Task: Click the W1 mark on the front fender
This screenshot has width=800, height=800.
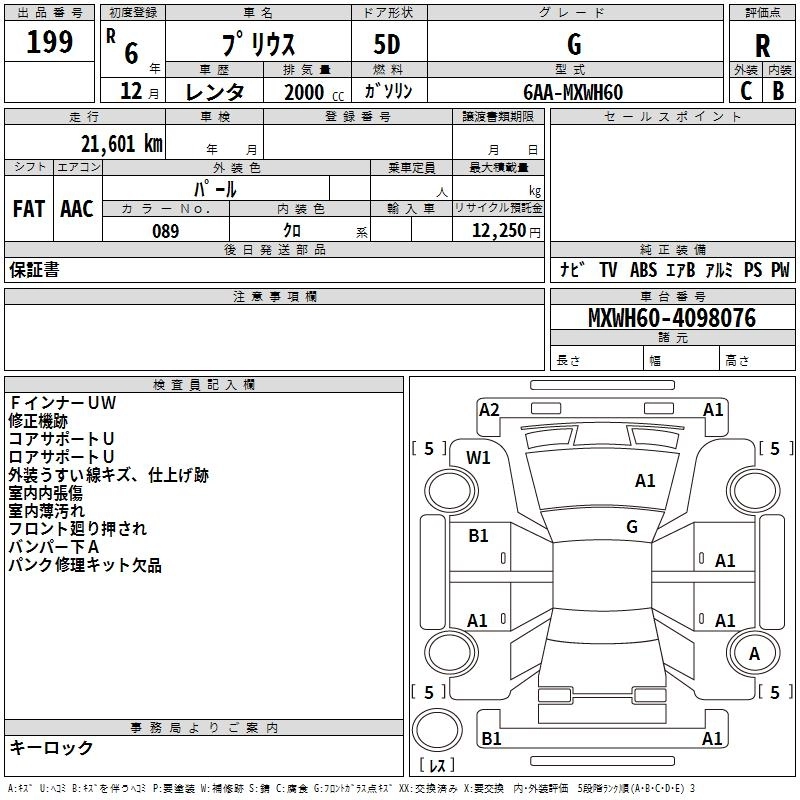Action: pyautogui.click(x=478, y=458)
